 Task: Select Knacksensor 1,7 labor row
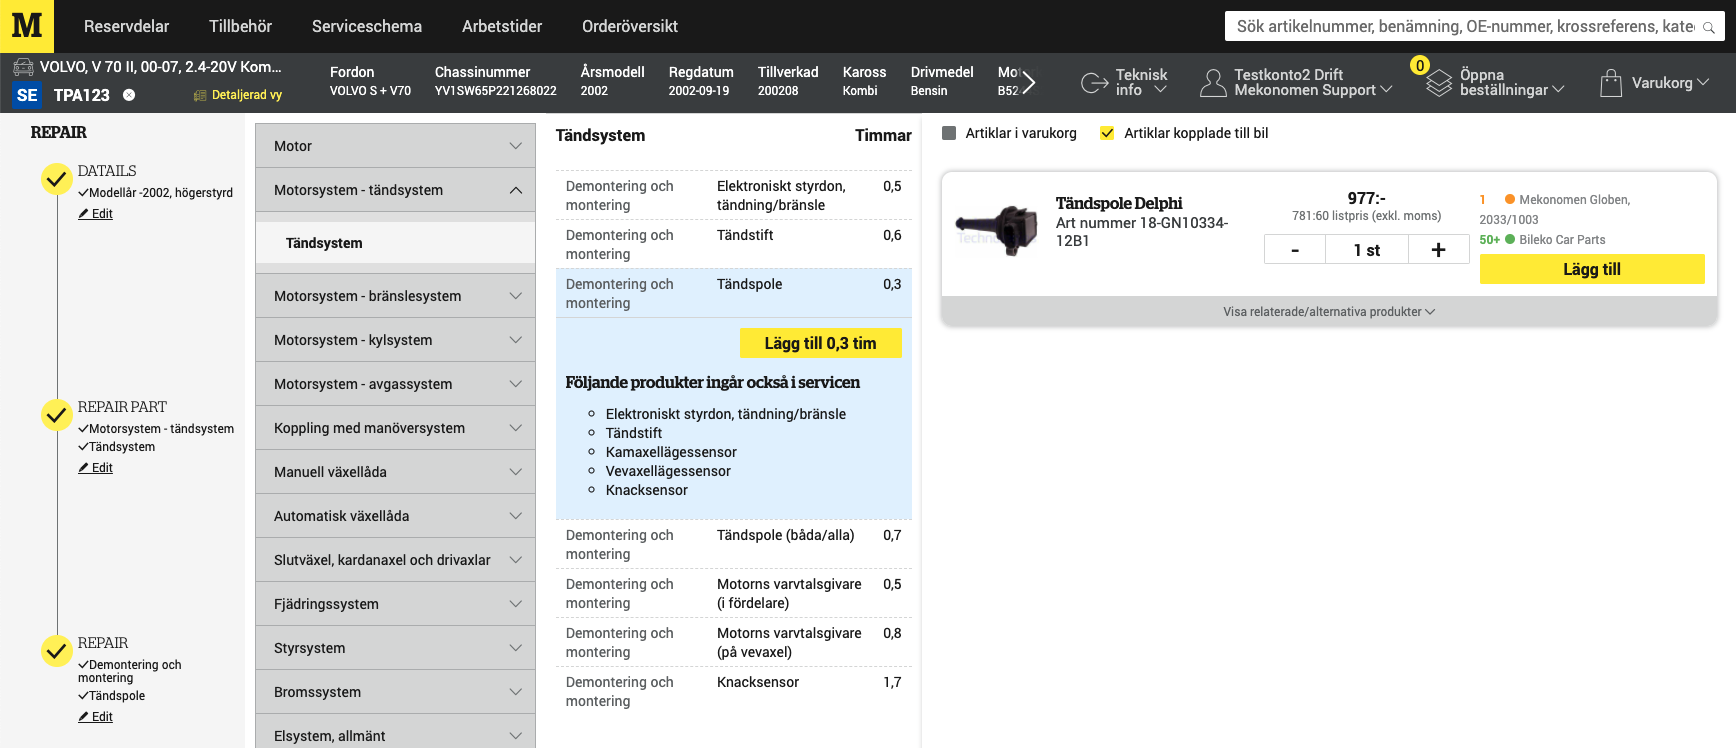pyautogui.click(x=734, y=691)
